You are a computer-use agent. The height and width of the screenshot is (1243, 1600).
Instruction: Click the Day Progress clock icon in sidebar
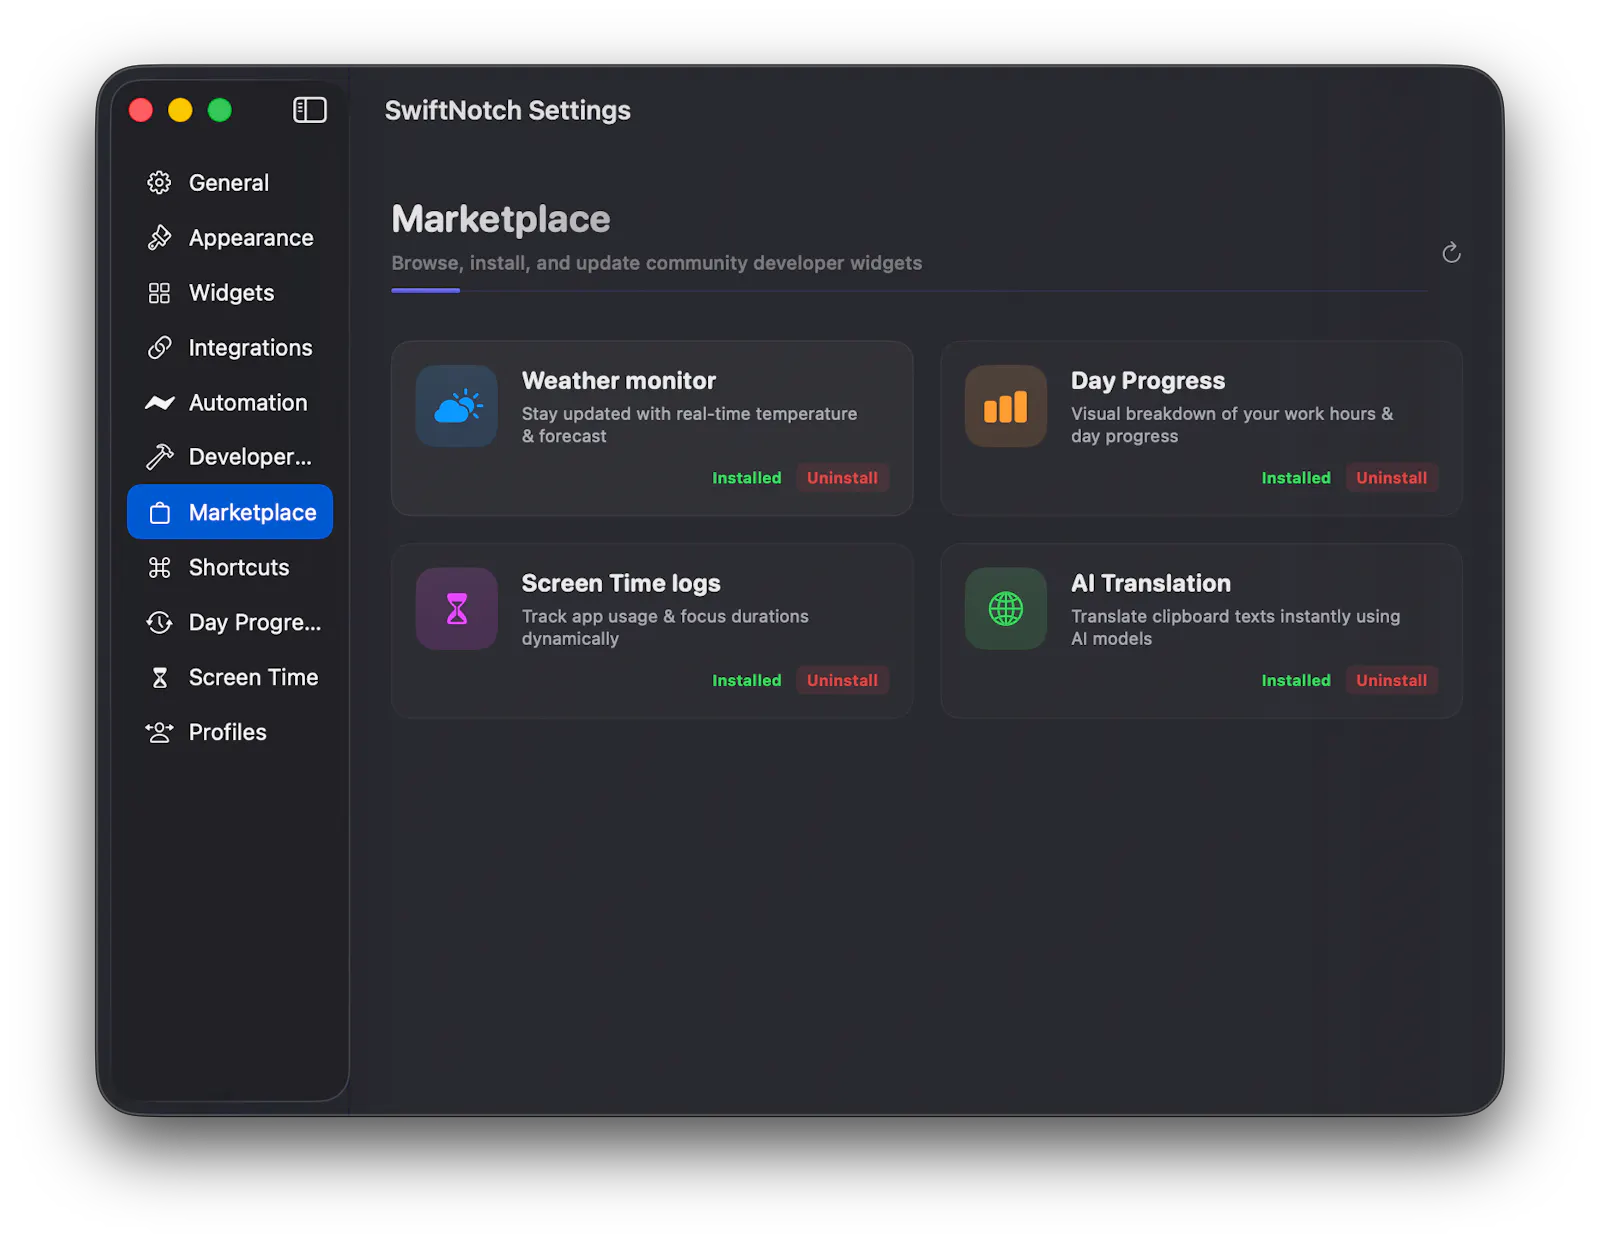click(159, 622)
